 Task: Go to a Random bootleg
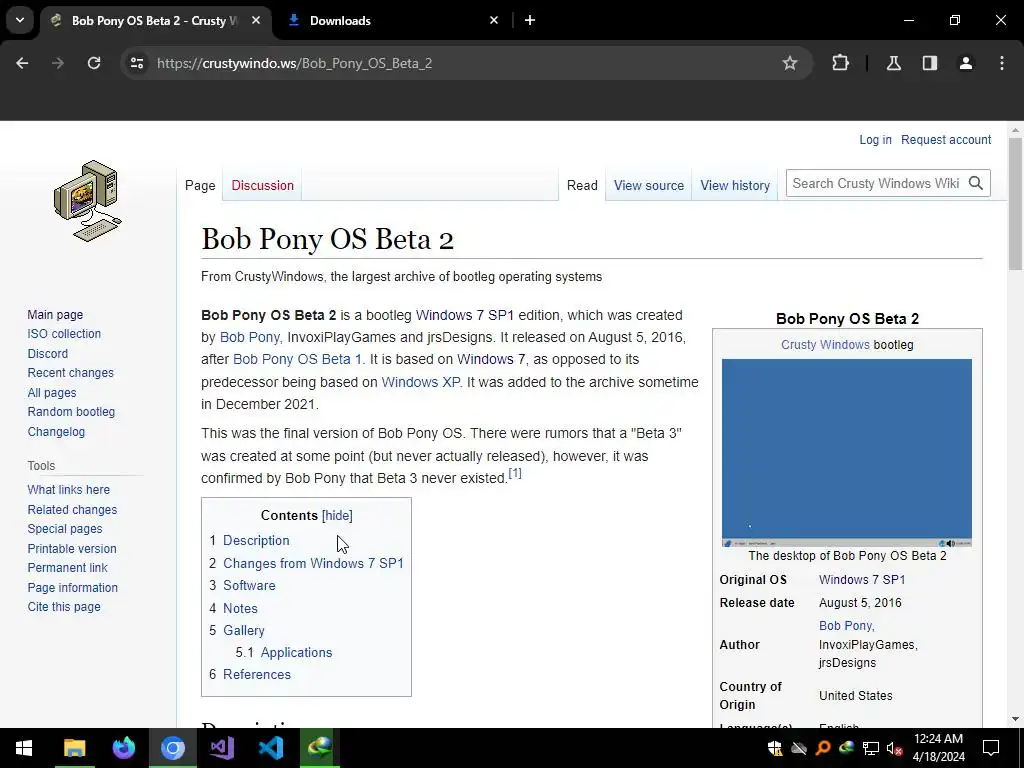point(71,412)
